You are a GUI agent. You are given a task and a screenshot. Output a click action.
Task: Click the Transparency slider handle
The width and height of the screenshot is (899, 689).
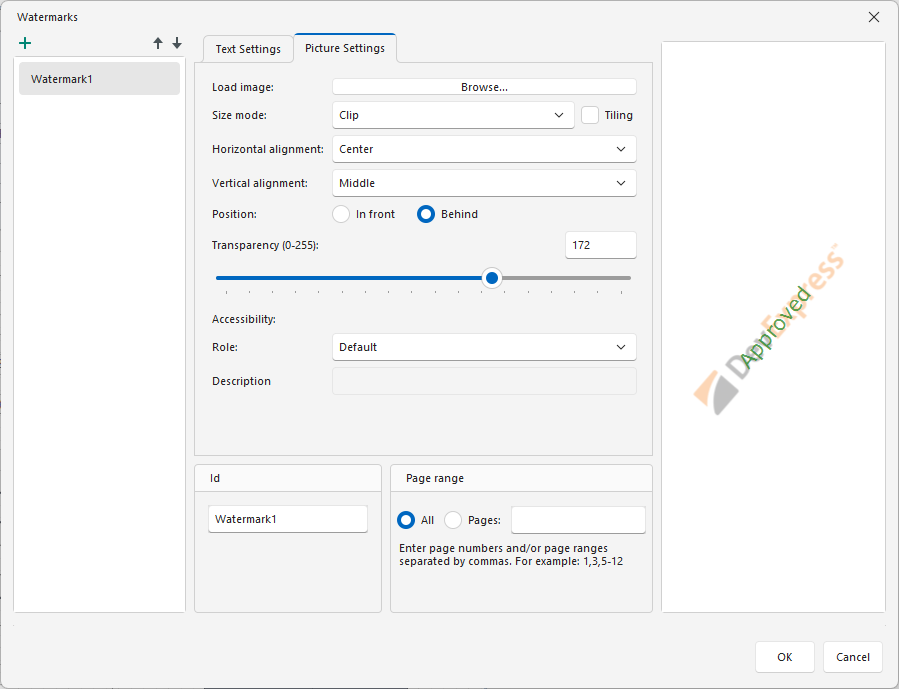[491, 278]
